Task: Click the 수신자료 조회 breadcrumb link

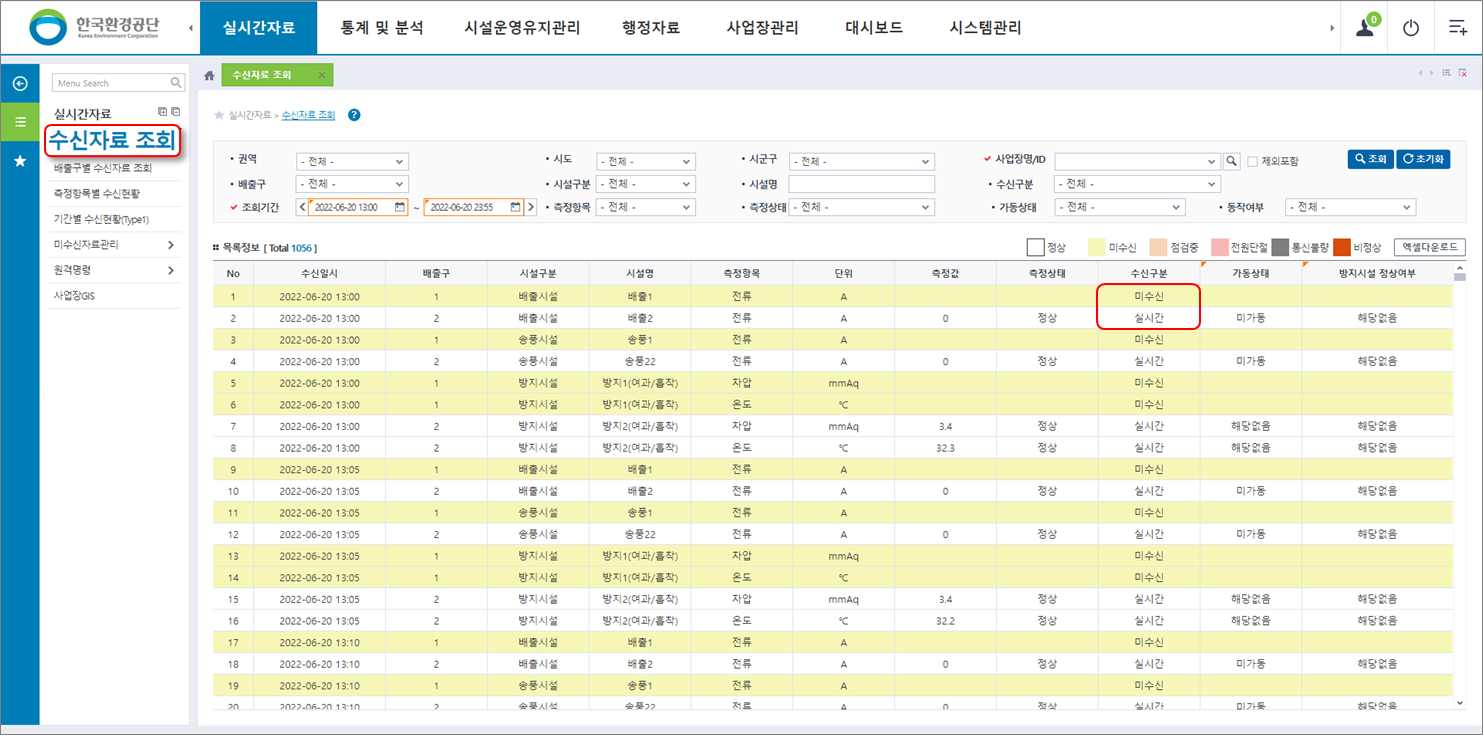Action: point(309,116)
